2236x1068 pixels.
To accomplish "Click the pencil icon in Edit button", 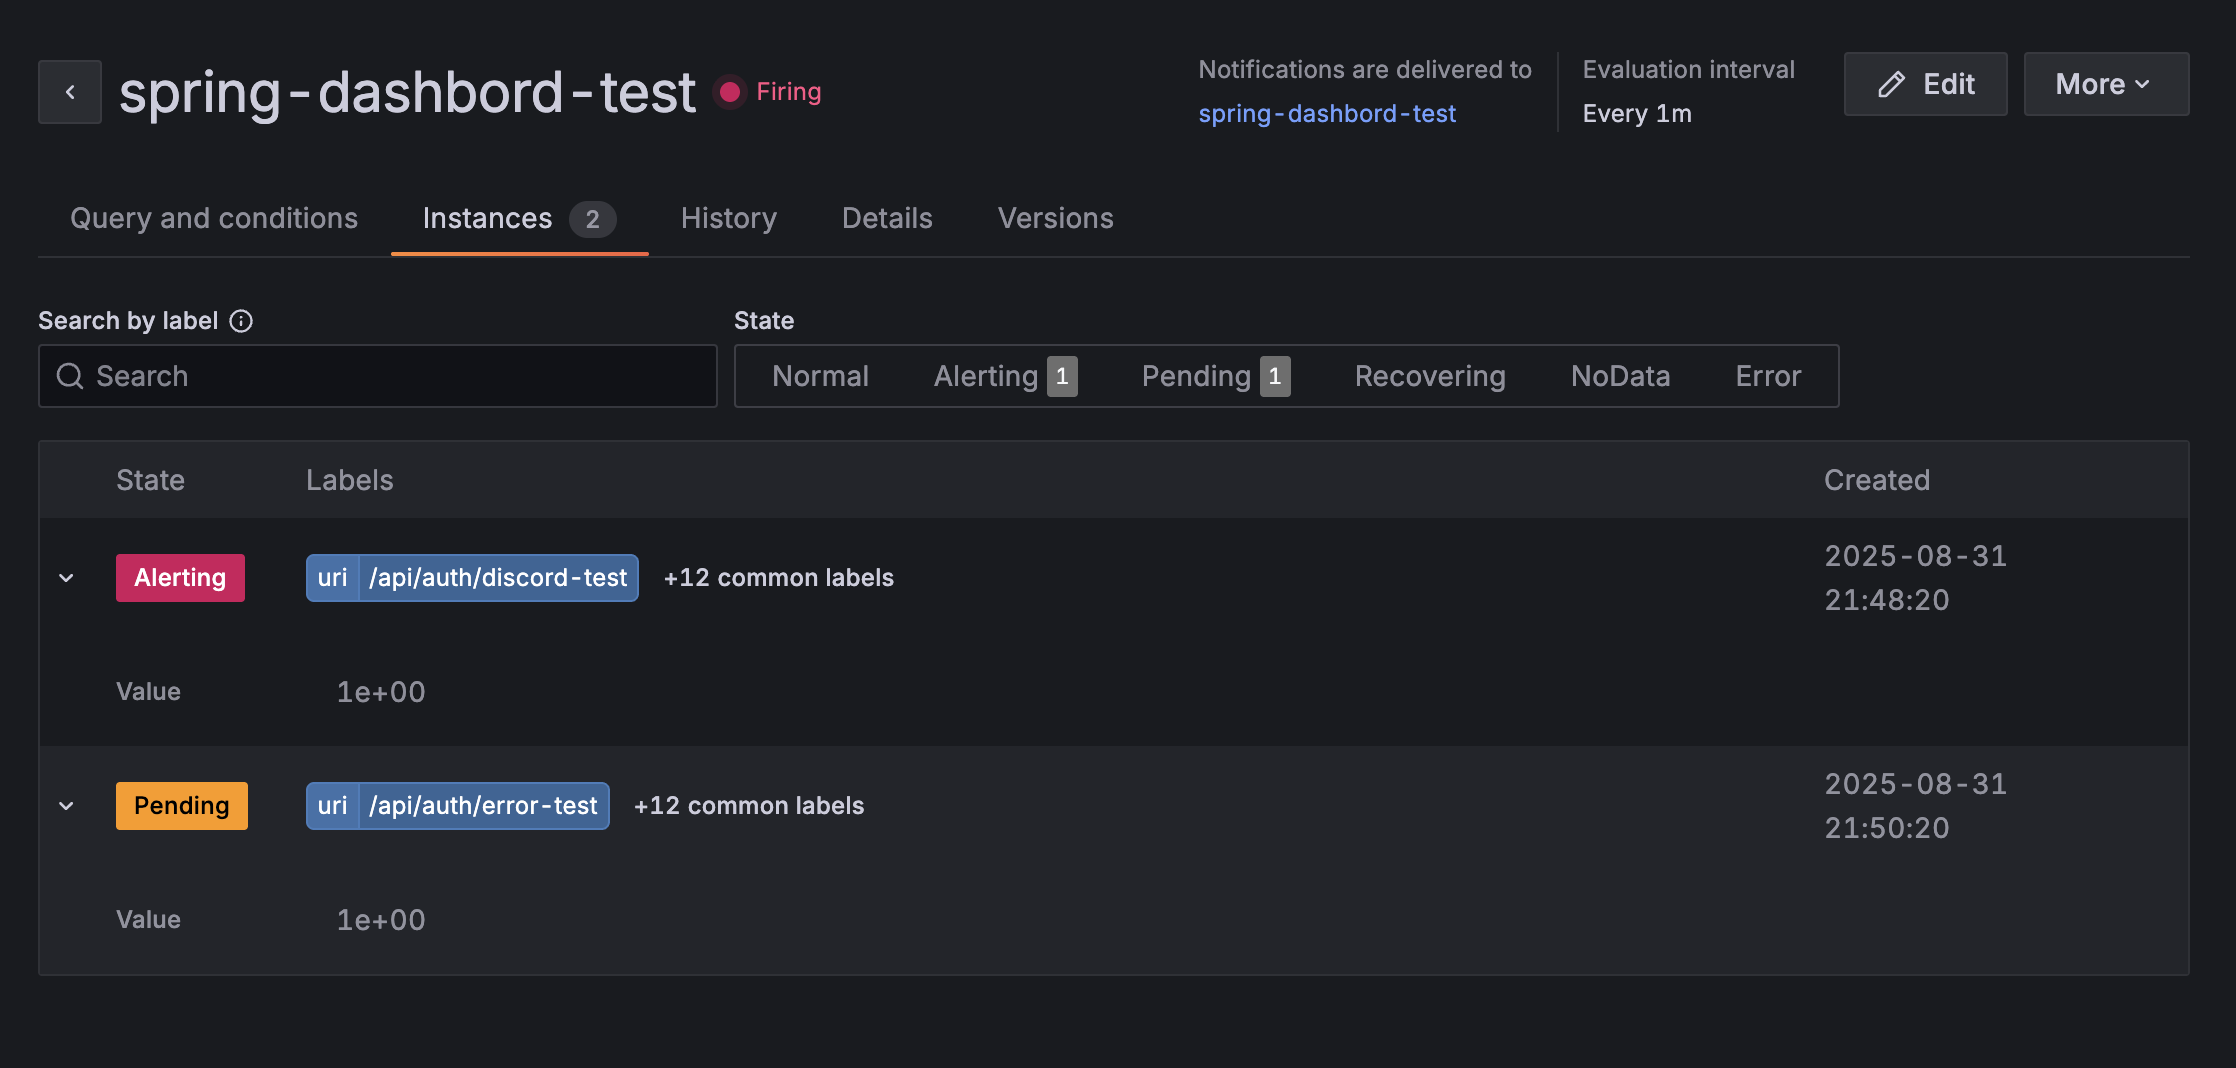I will point(1891,85).
